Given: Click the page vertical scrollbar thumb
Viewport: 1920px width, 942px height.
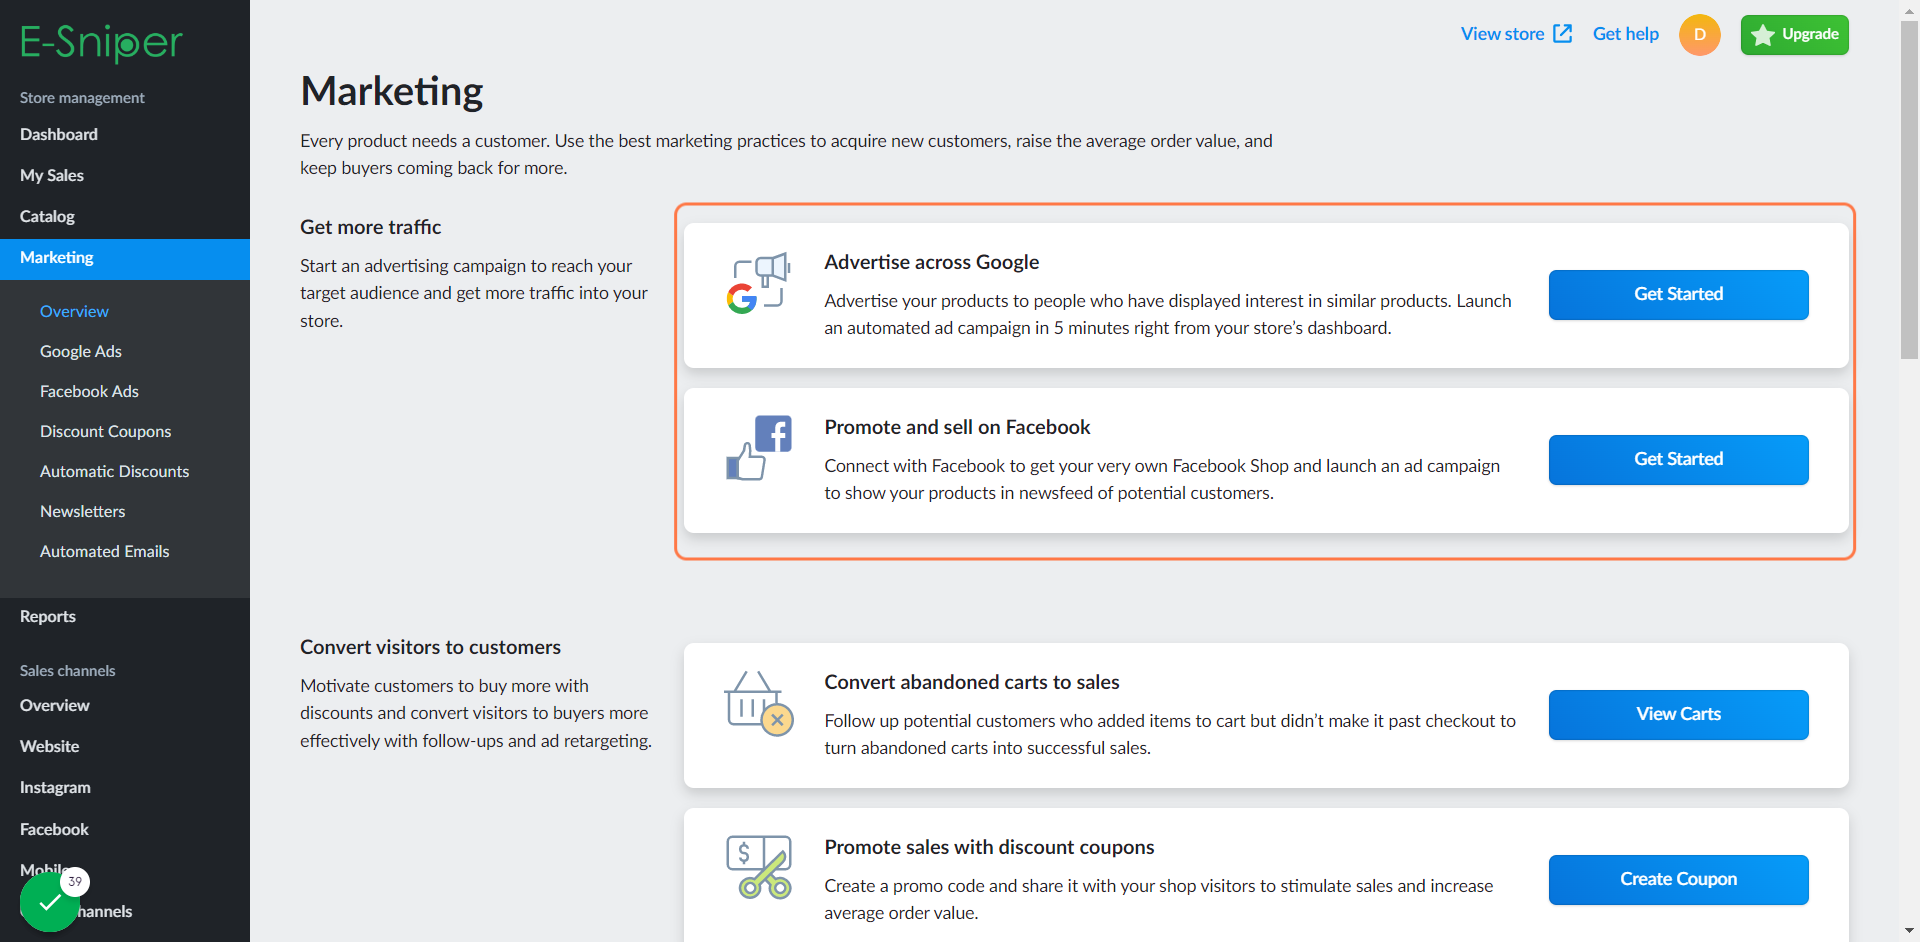Looking at the screenshot, I should click(x=1909, y=189).
